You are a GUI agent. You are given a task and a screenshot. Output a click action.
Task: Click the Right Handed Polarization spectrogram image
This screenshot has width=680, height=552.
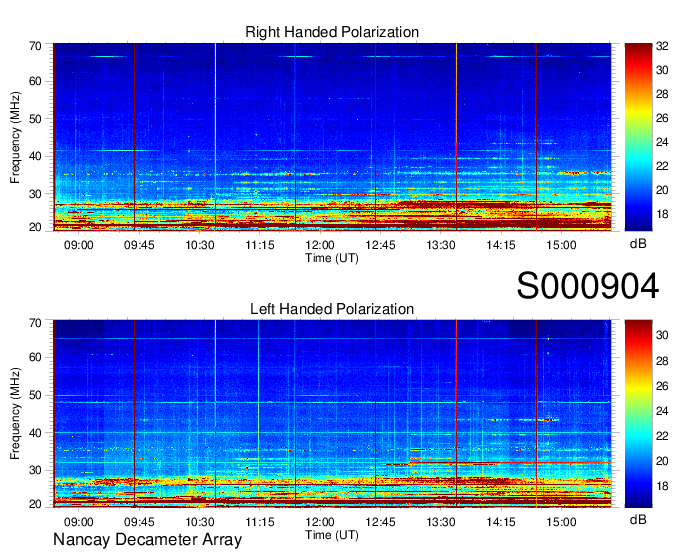tap(332, 137)
